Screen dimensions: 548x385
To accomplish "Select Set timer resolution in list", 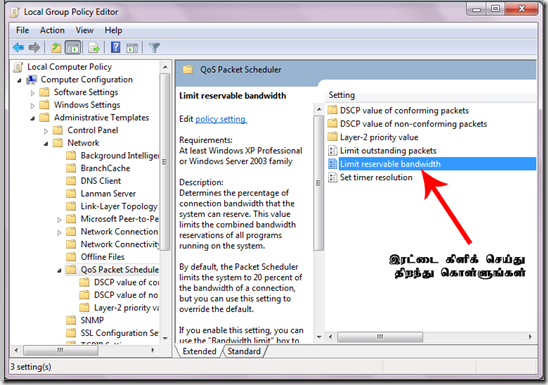I will click(376, 177).
